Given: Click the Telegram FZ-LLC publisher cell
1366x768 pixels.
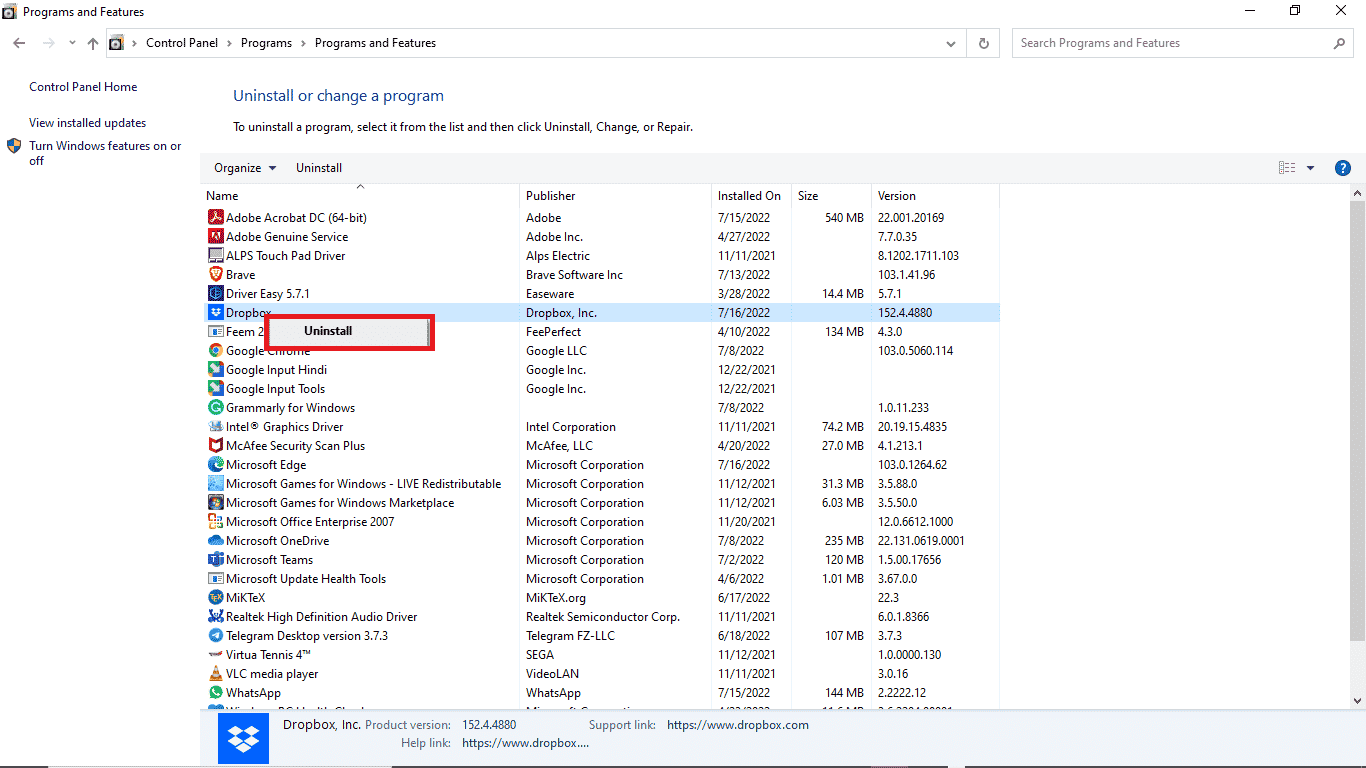Looking at the screenshot, I should [x=570, y=635].
